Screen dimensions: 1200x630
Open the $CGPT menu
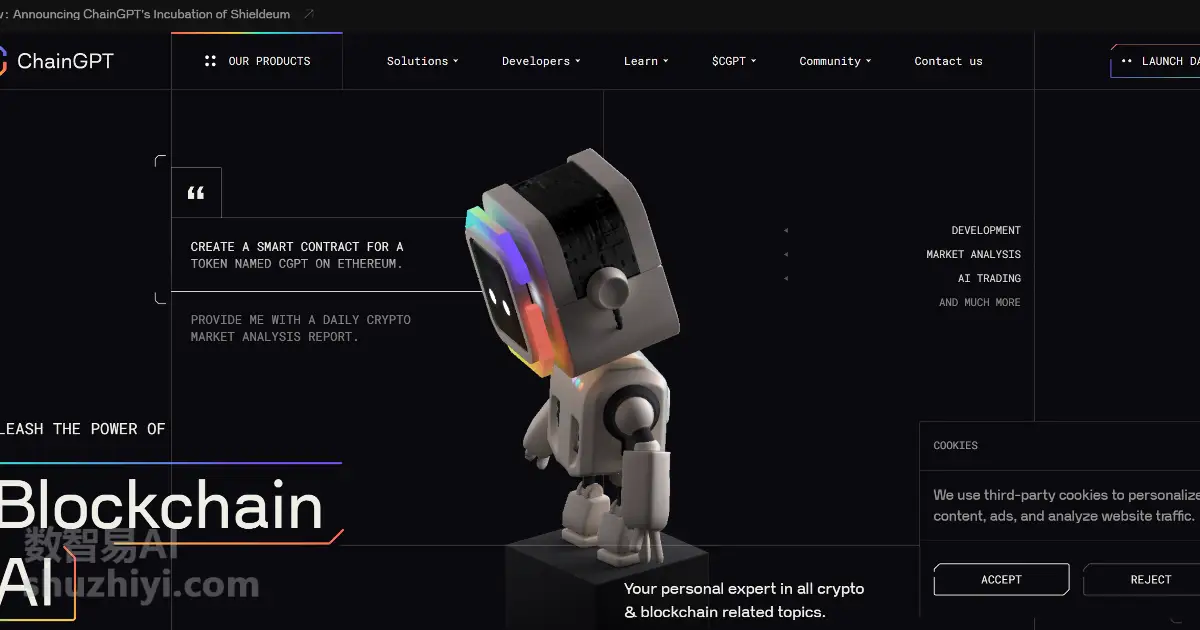pyautogui.click(x=734, y=61)
